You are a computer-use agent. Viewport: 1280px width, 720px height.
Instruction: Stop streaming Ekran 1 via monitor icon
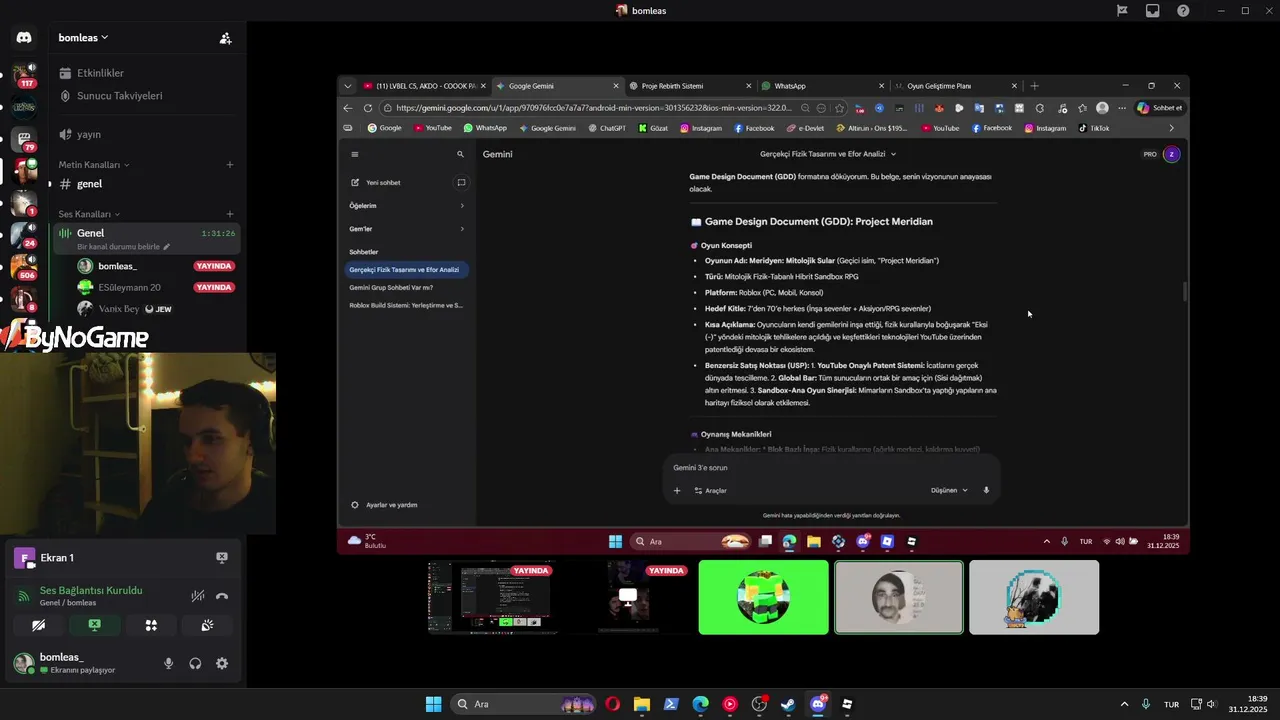click(222, 558)
